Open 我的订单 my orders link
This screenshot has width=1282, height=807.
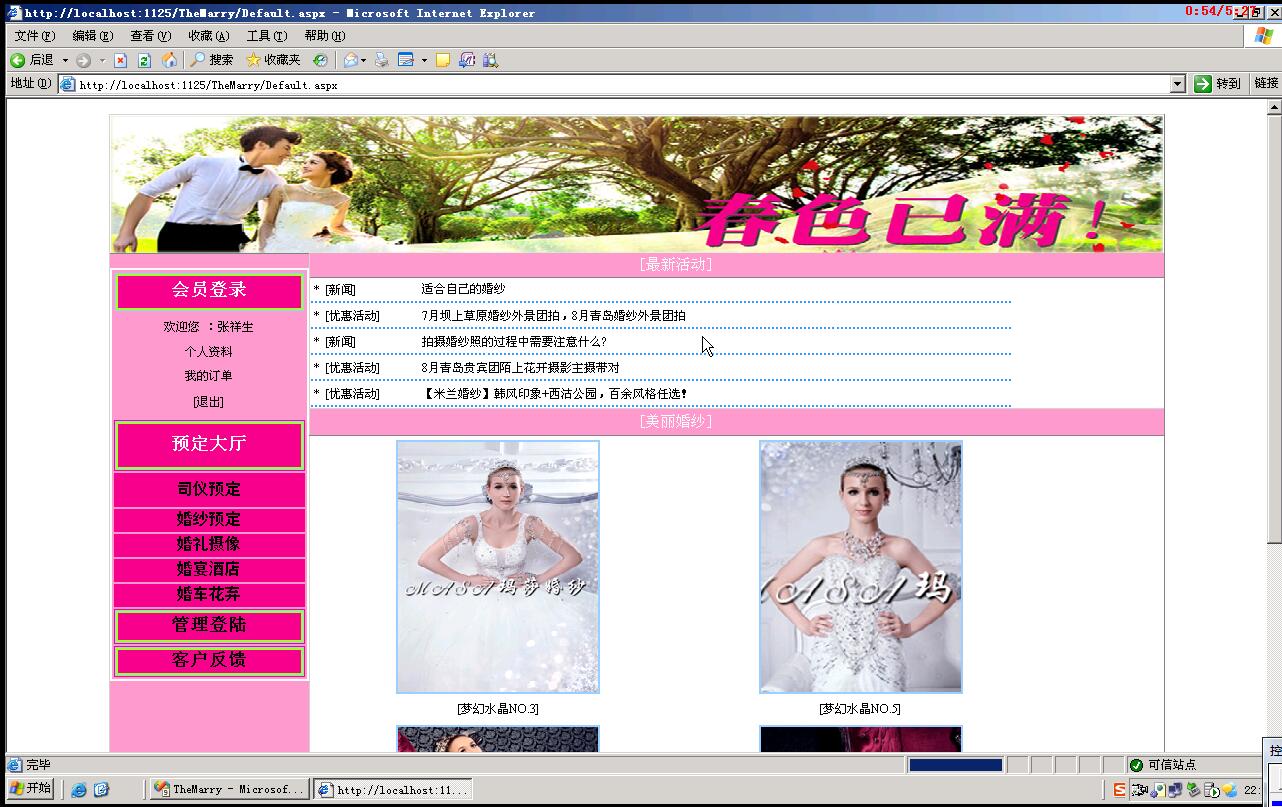pos(208,376)
